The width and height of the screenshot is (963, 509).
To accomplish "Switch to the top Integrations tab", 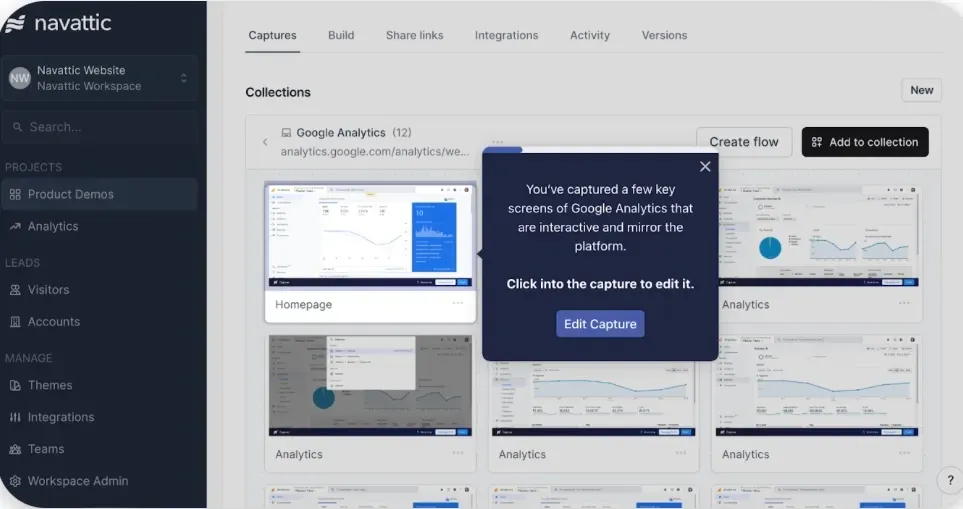I will tap(506, 35).
